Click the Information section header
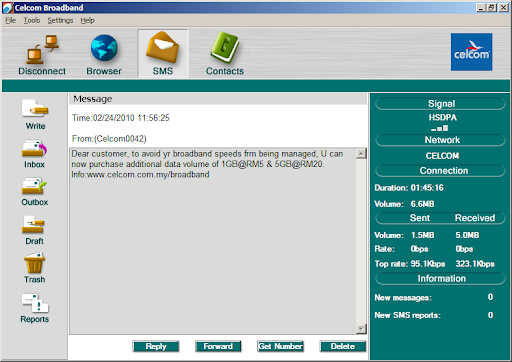Image resolution: width=512 pixels, height=362 pixels. 441,279
